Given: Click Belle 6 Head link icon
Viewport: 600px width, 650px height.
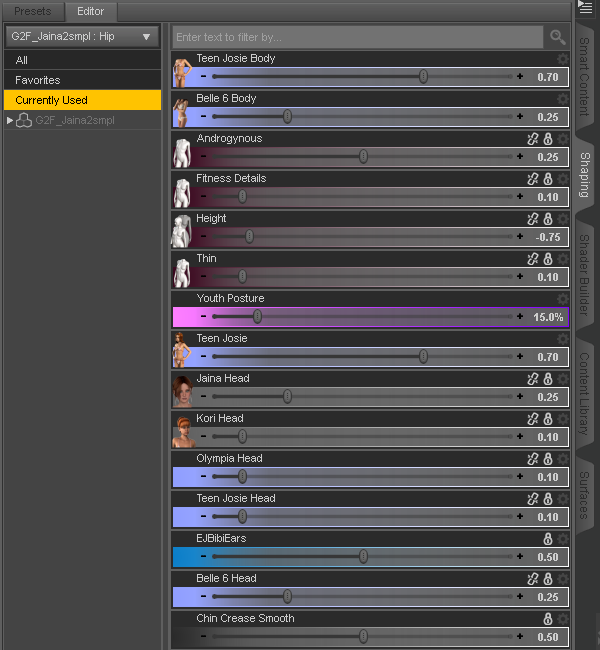Looking at the screenshot, I should click(x=533, y=579).
